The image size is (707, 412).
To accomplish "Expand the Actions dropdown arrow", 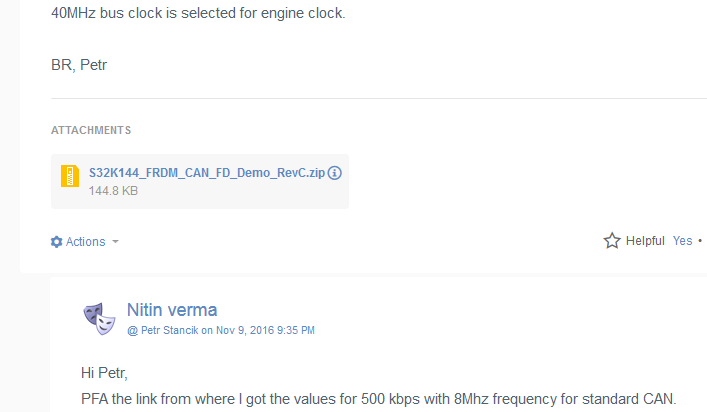I will [x=115, y=242].
